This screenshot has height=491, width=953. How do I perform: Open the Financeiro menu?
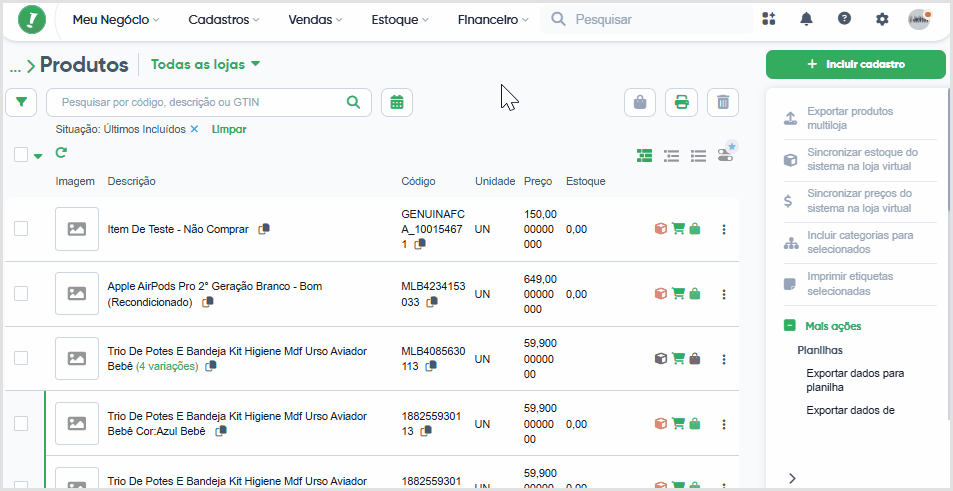[x=493, y=20]
